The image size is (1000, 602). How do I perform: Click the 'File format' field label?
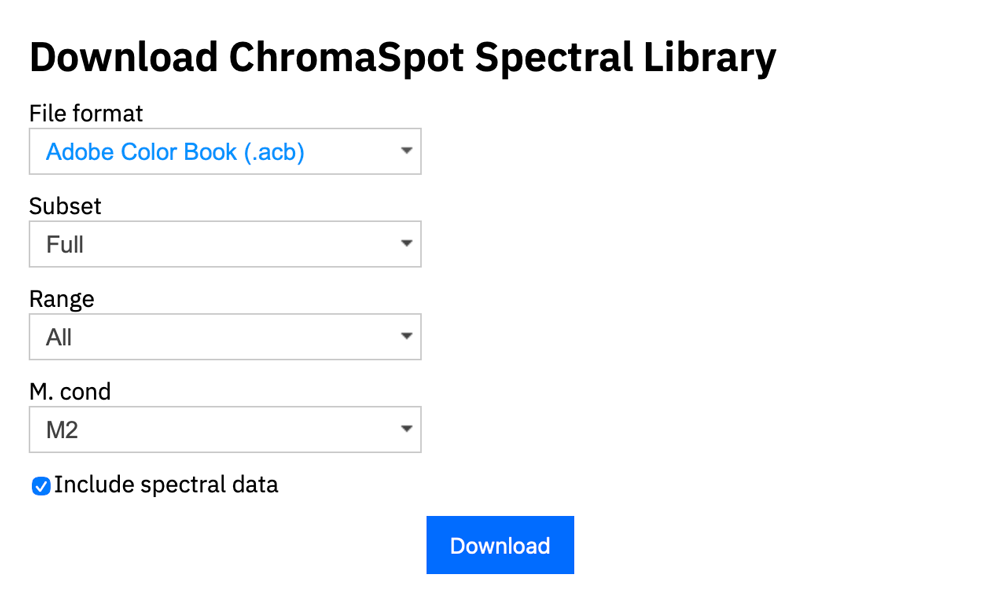point(86,113)
